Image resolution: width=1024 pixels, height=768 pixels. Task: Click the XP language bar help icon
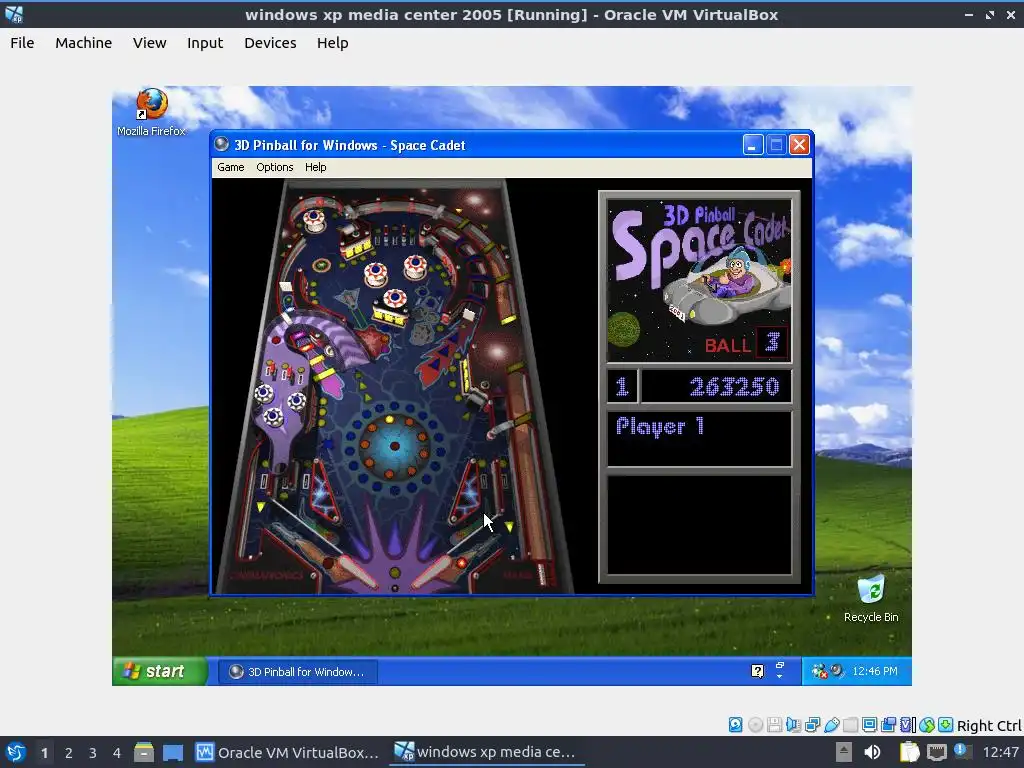[758, 671]
